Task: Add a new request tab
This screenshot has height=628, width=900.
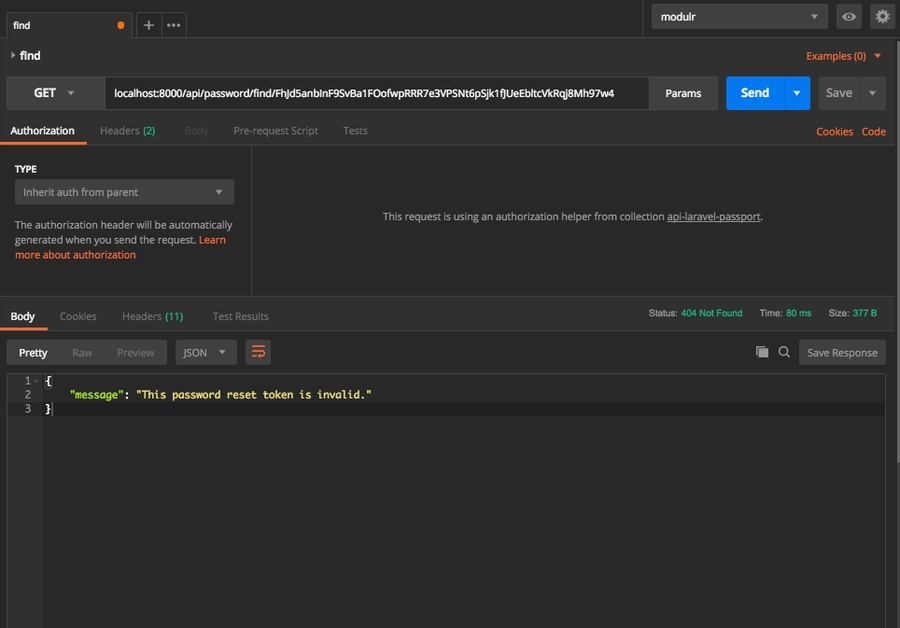Action: click(x=149, y=25)
